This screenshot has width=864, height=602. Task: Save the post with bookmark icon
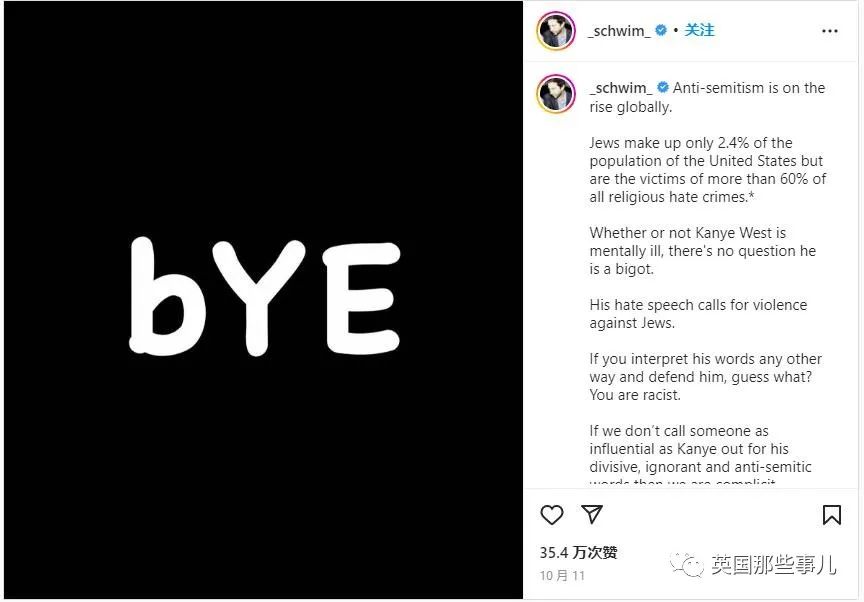pyautogui.click(x=831, y=515)
